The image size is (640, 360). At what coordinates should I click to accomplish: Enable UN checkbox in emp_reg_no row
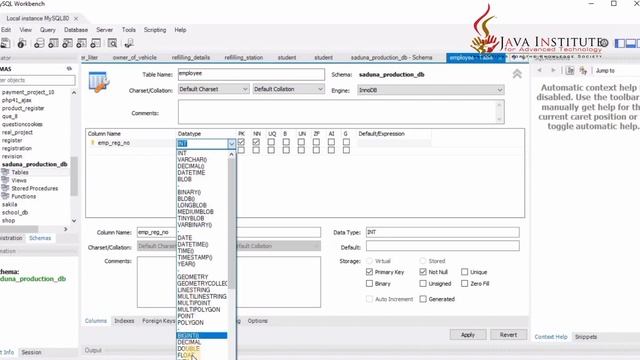click(301, 142)
